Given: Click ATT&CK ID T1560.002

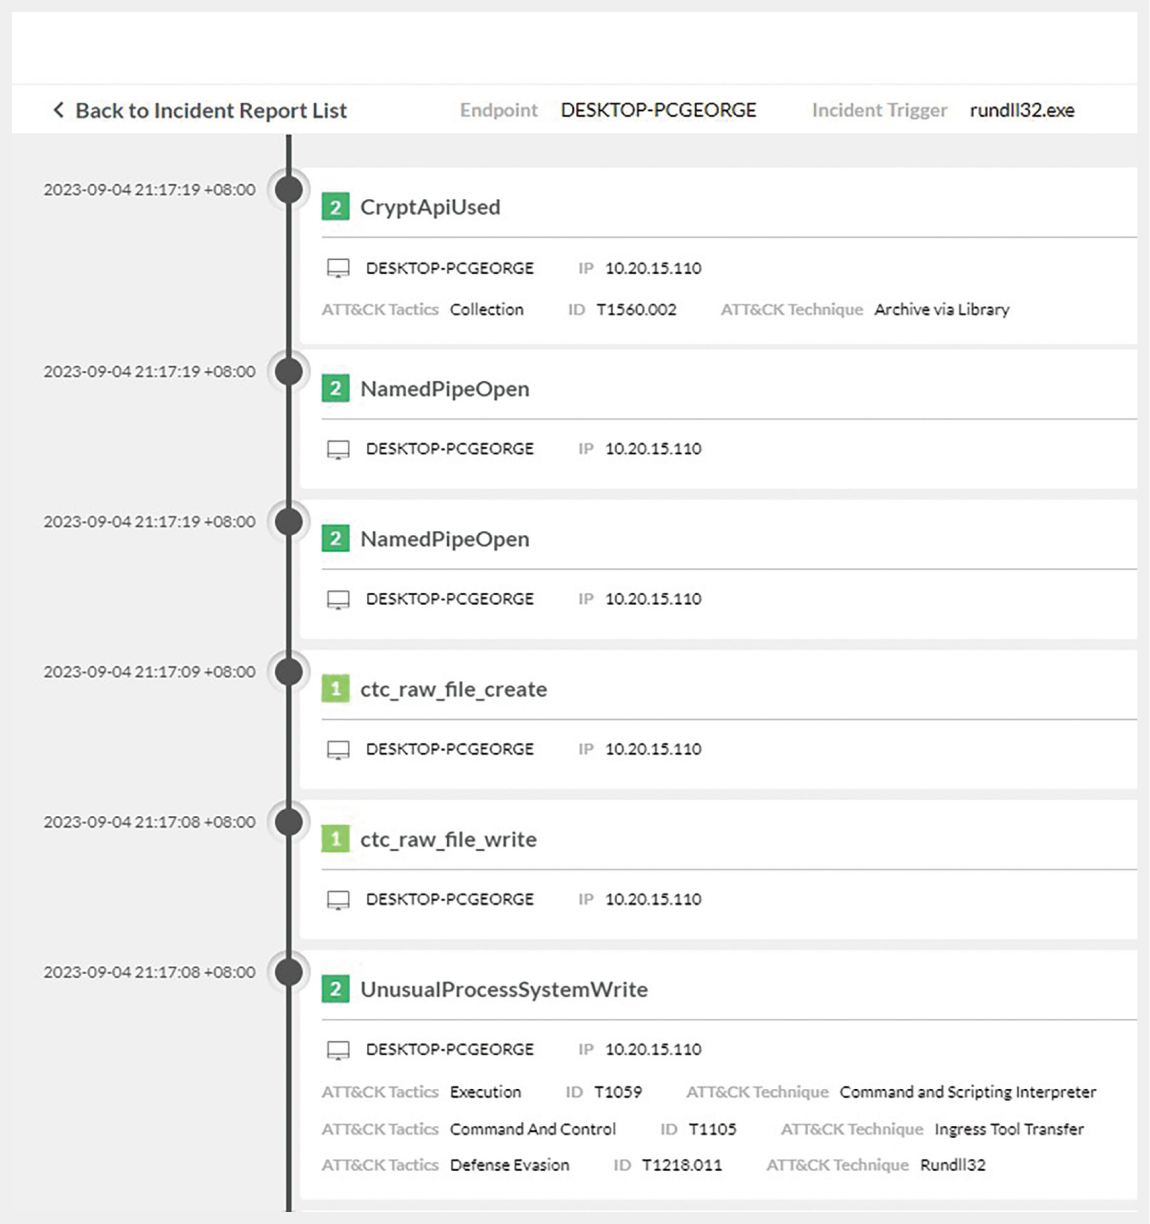Looking at the screenshot, I should pyautogui.click(x=636, y=310).
